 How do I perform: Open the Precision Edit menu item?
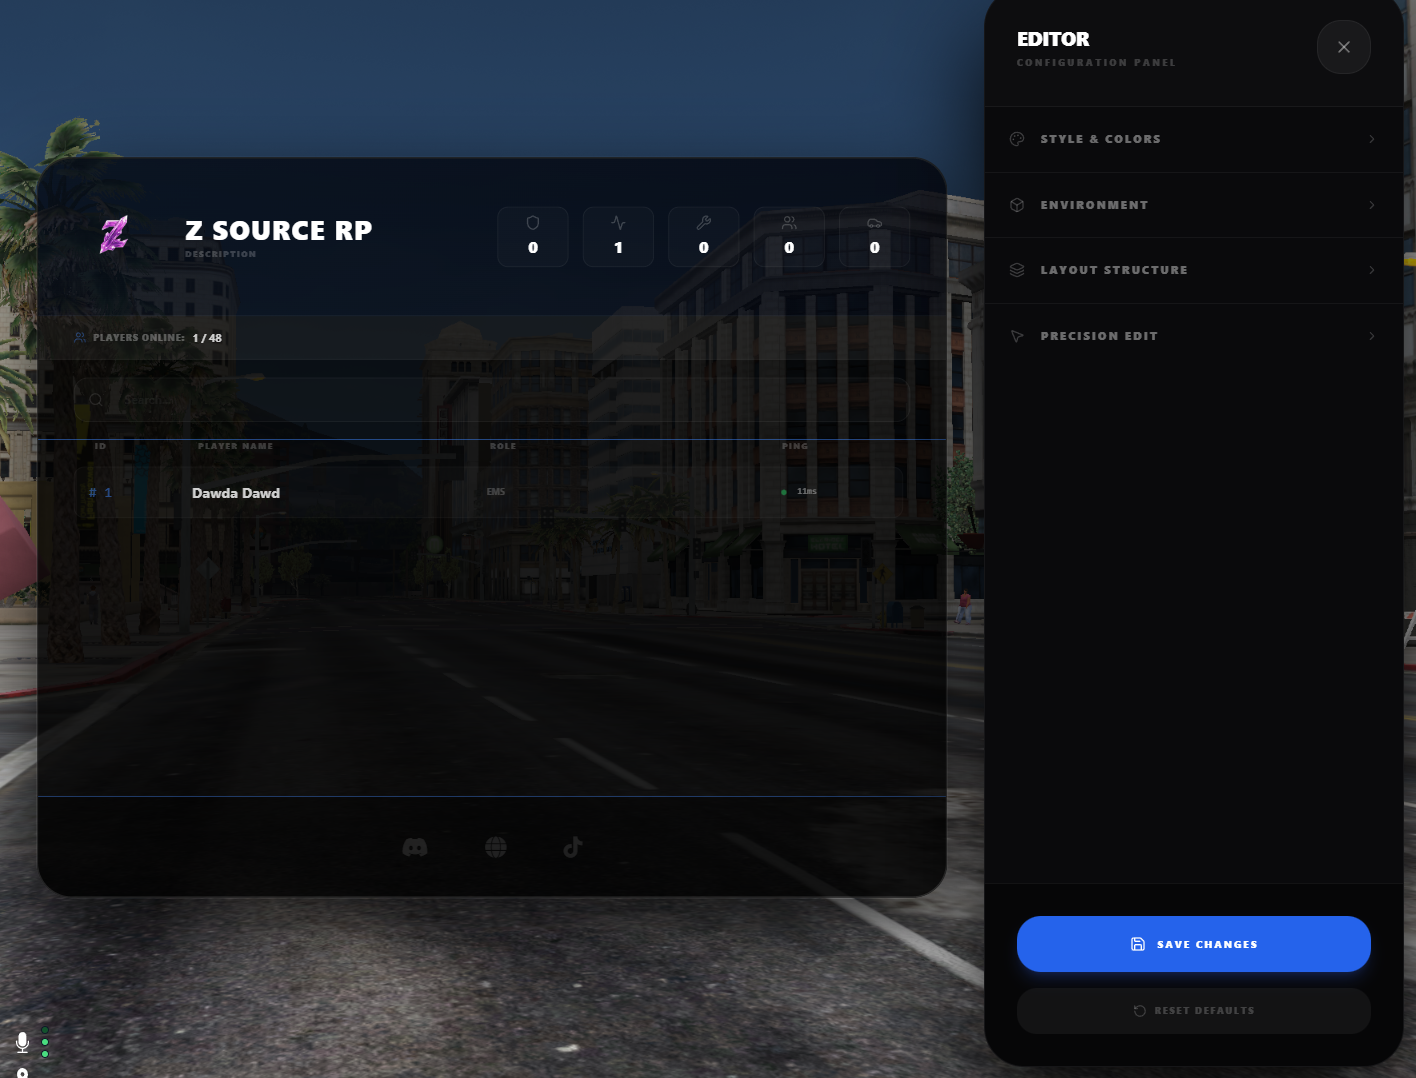tap(1194, 336)
